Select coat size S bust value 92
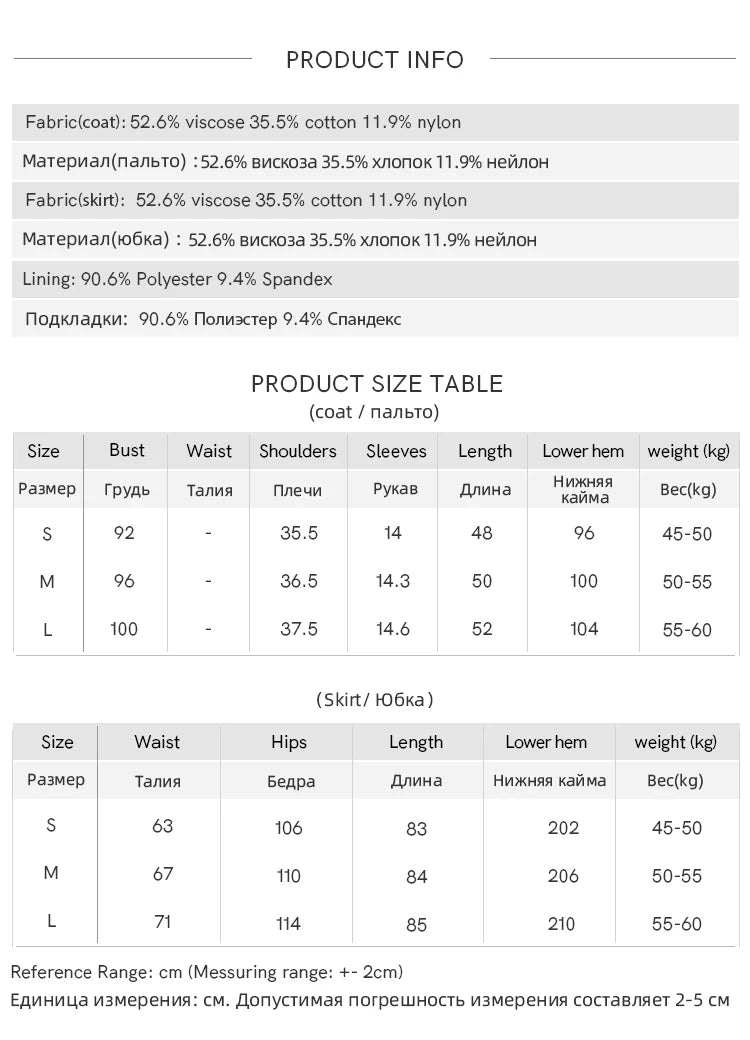Viewport: 750px width, 1040px height. point(124,533)
